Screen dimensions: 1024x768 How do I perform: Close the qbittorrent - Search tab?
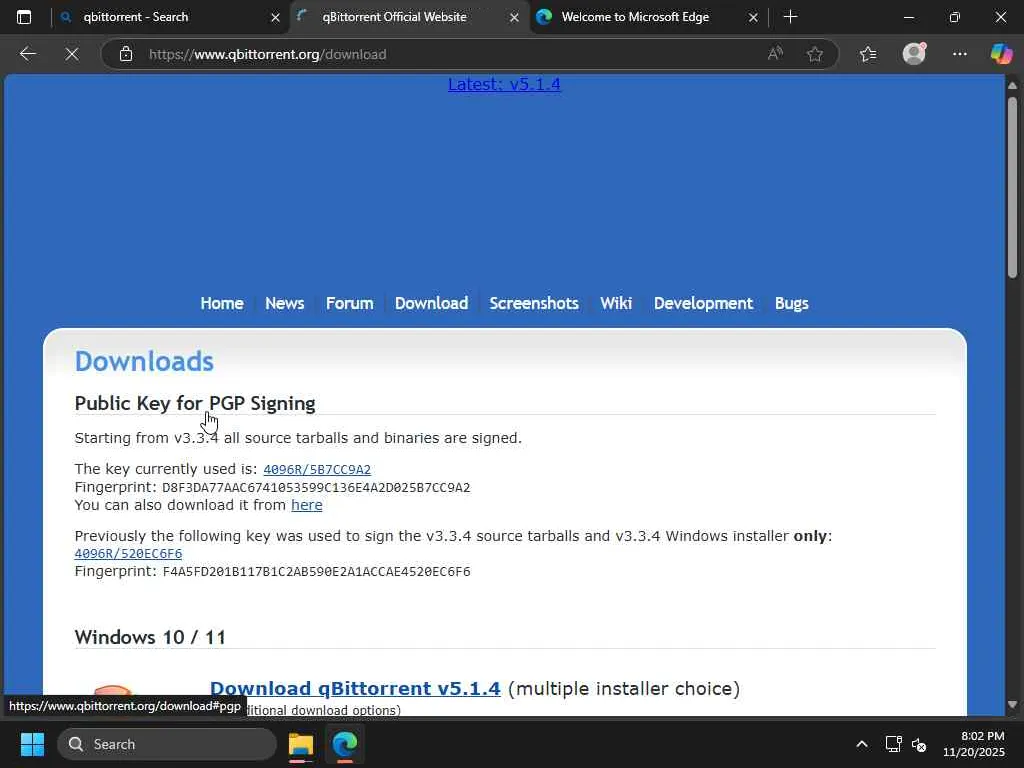276,18
